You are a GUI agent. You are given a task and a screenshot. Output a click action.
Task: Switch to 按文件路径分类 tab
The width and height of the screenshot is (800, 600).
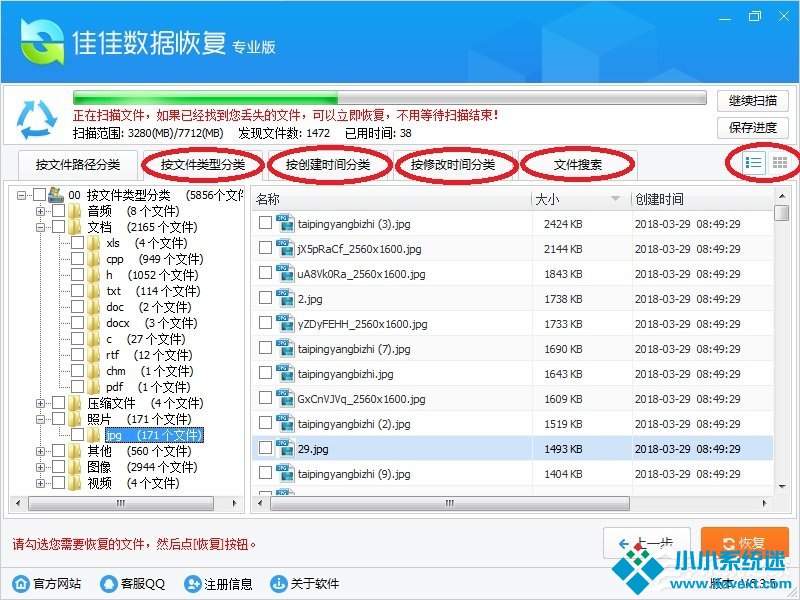tap(78, 165)
